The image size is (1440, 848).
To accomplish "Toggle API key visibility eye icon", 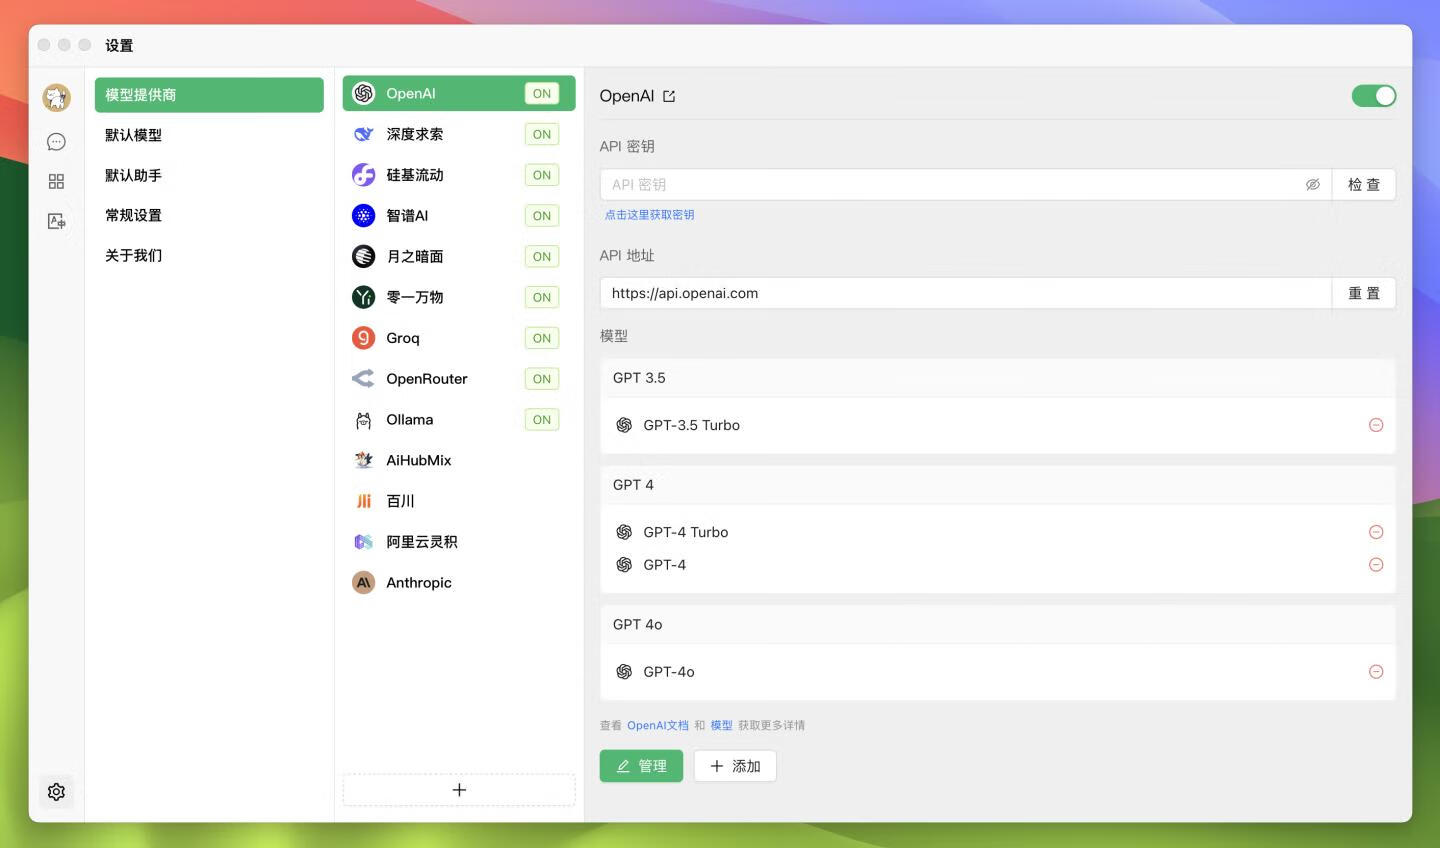I will 1313,185.
